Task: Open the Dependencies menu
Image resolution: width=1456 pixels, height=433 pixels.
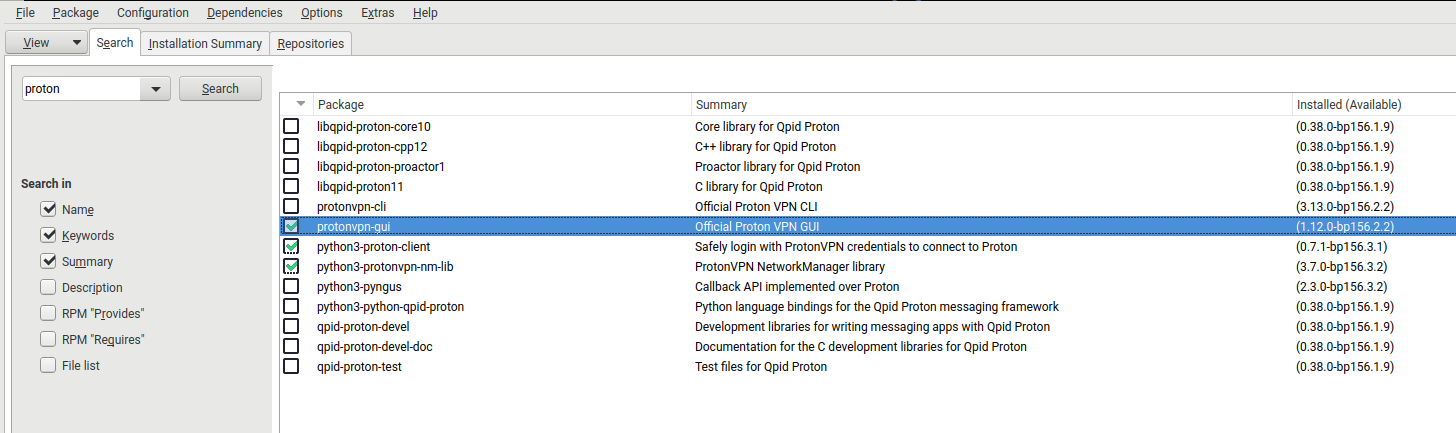Action: pos(244,13)
